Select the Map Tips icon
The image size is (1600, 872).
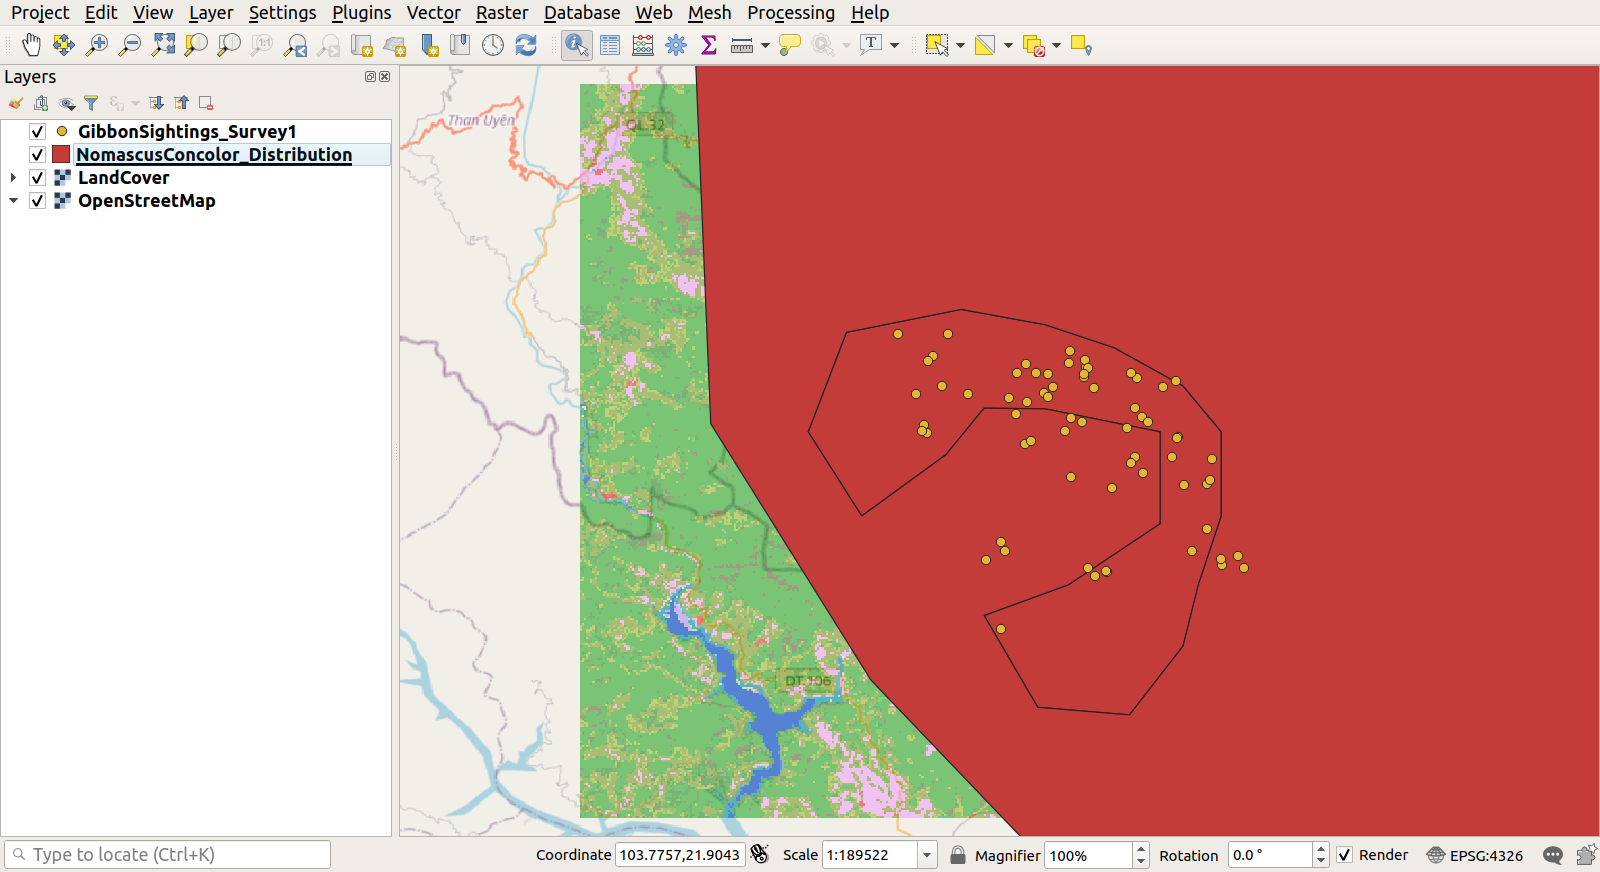(790, 45)
